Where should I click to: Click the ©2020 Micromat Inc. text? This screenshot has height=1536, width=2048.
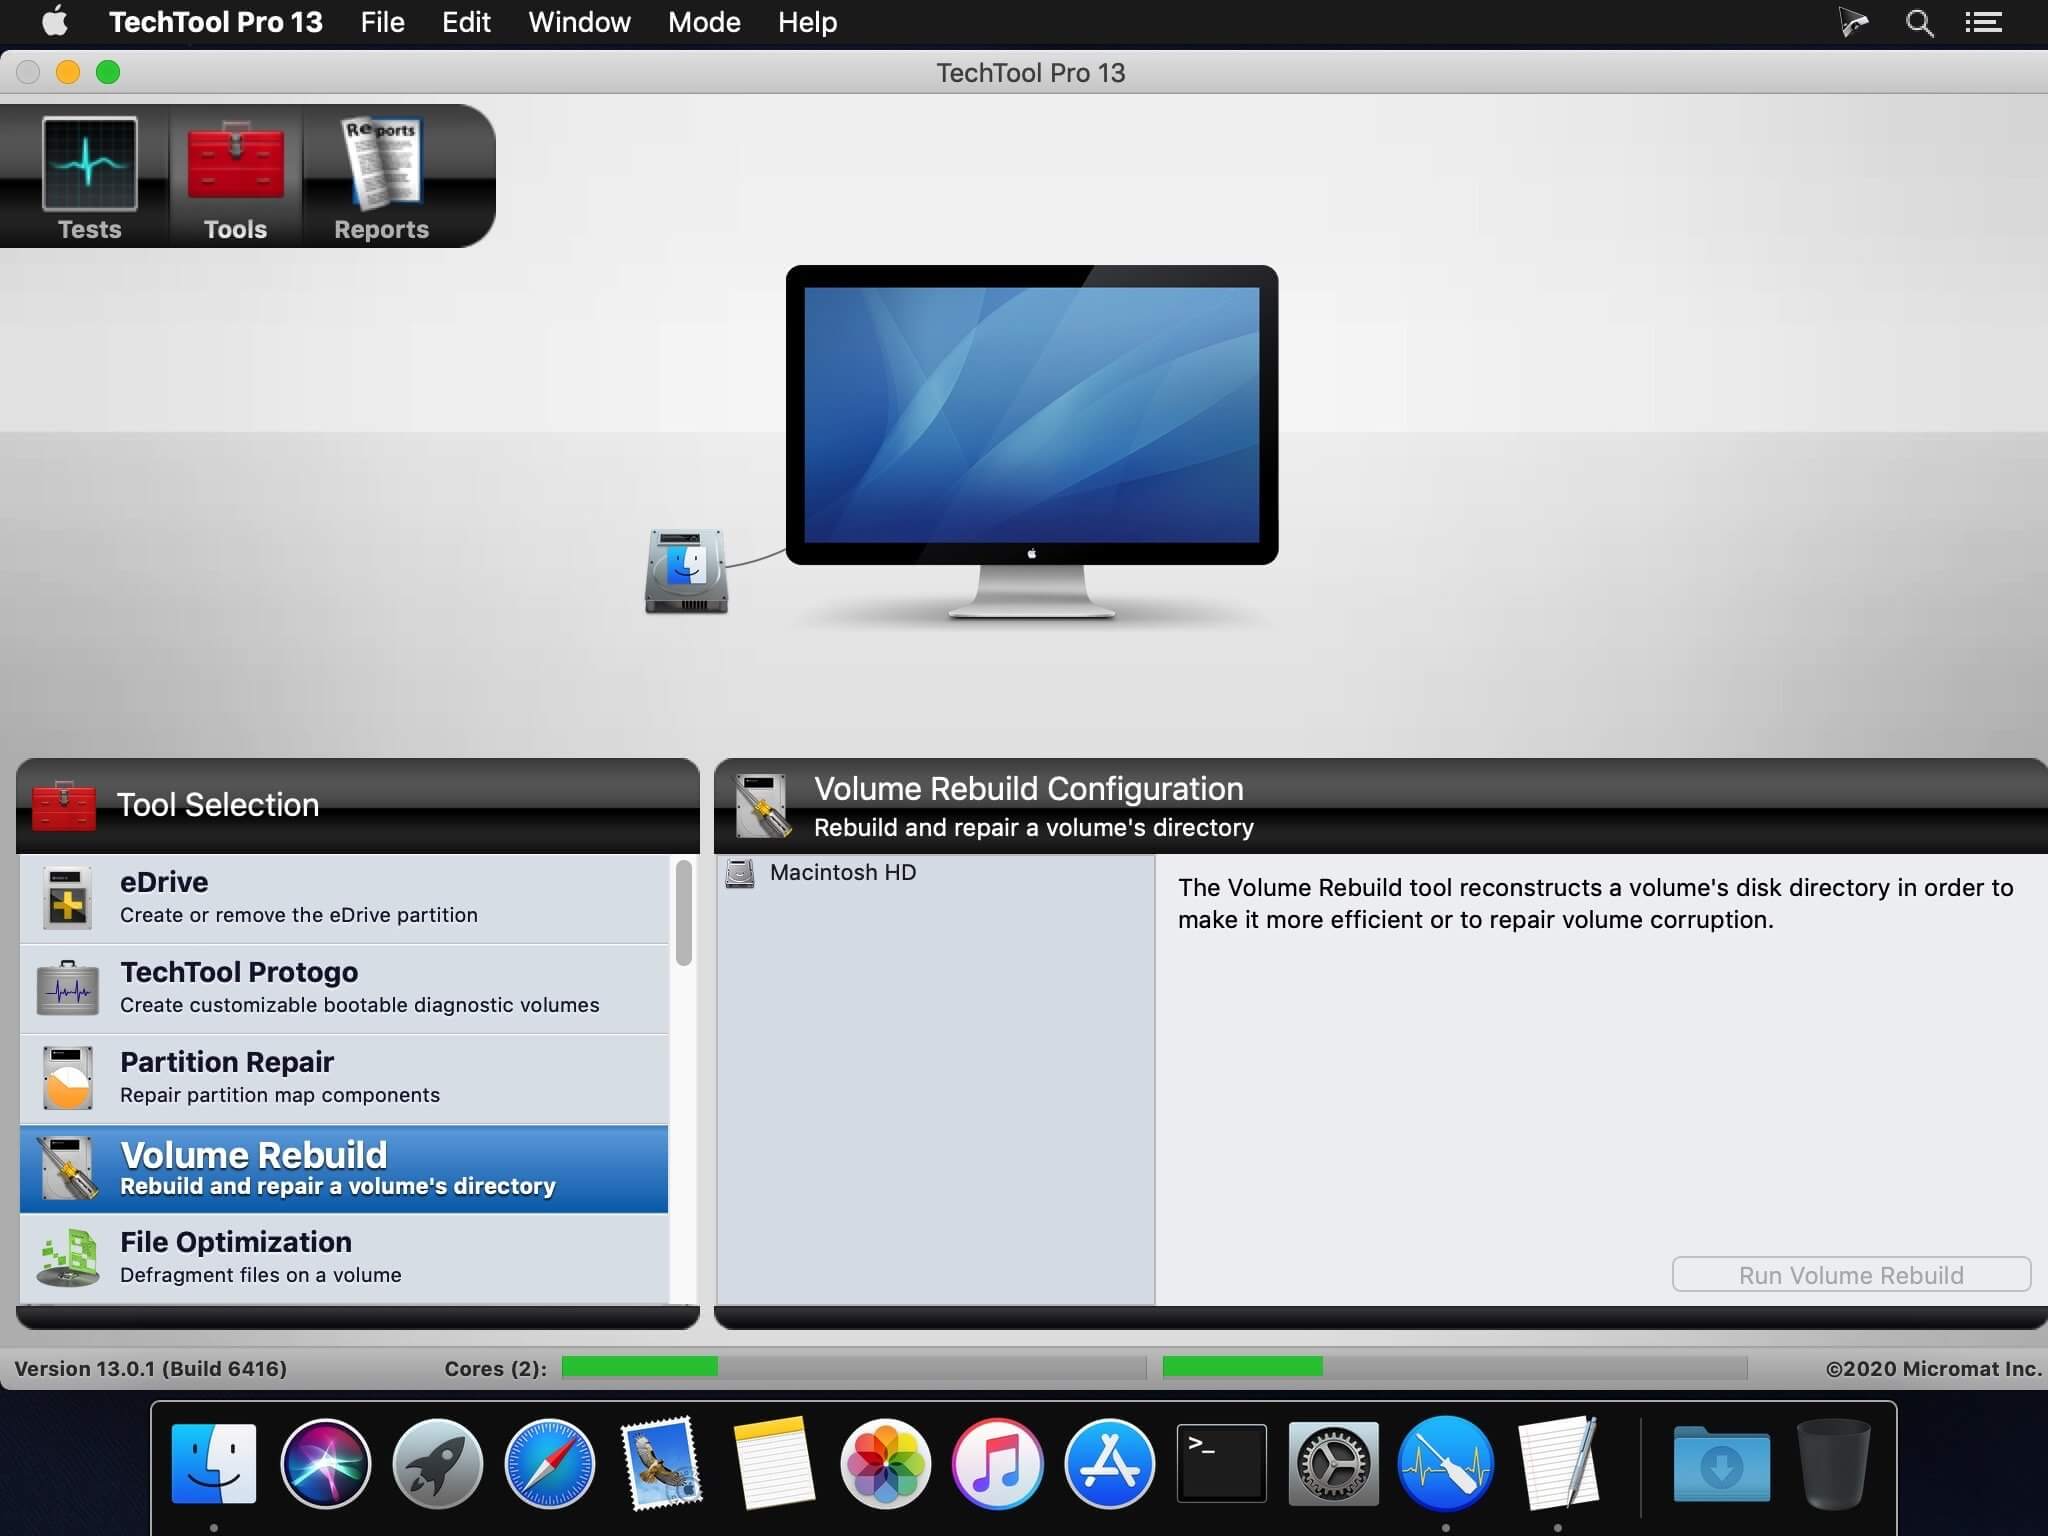pyautogui.click(x=1933, y=1368)
